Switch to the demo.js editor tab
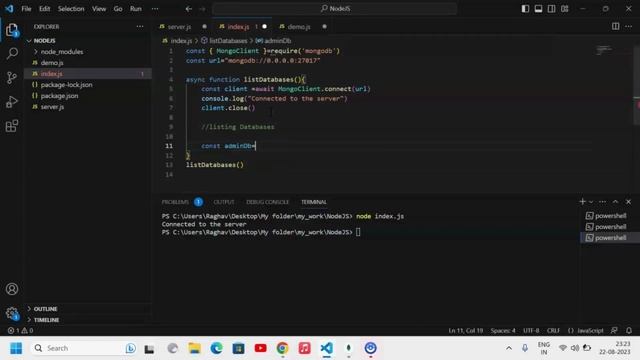 tap(302, 27)
